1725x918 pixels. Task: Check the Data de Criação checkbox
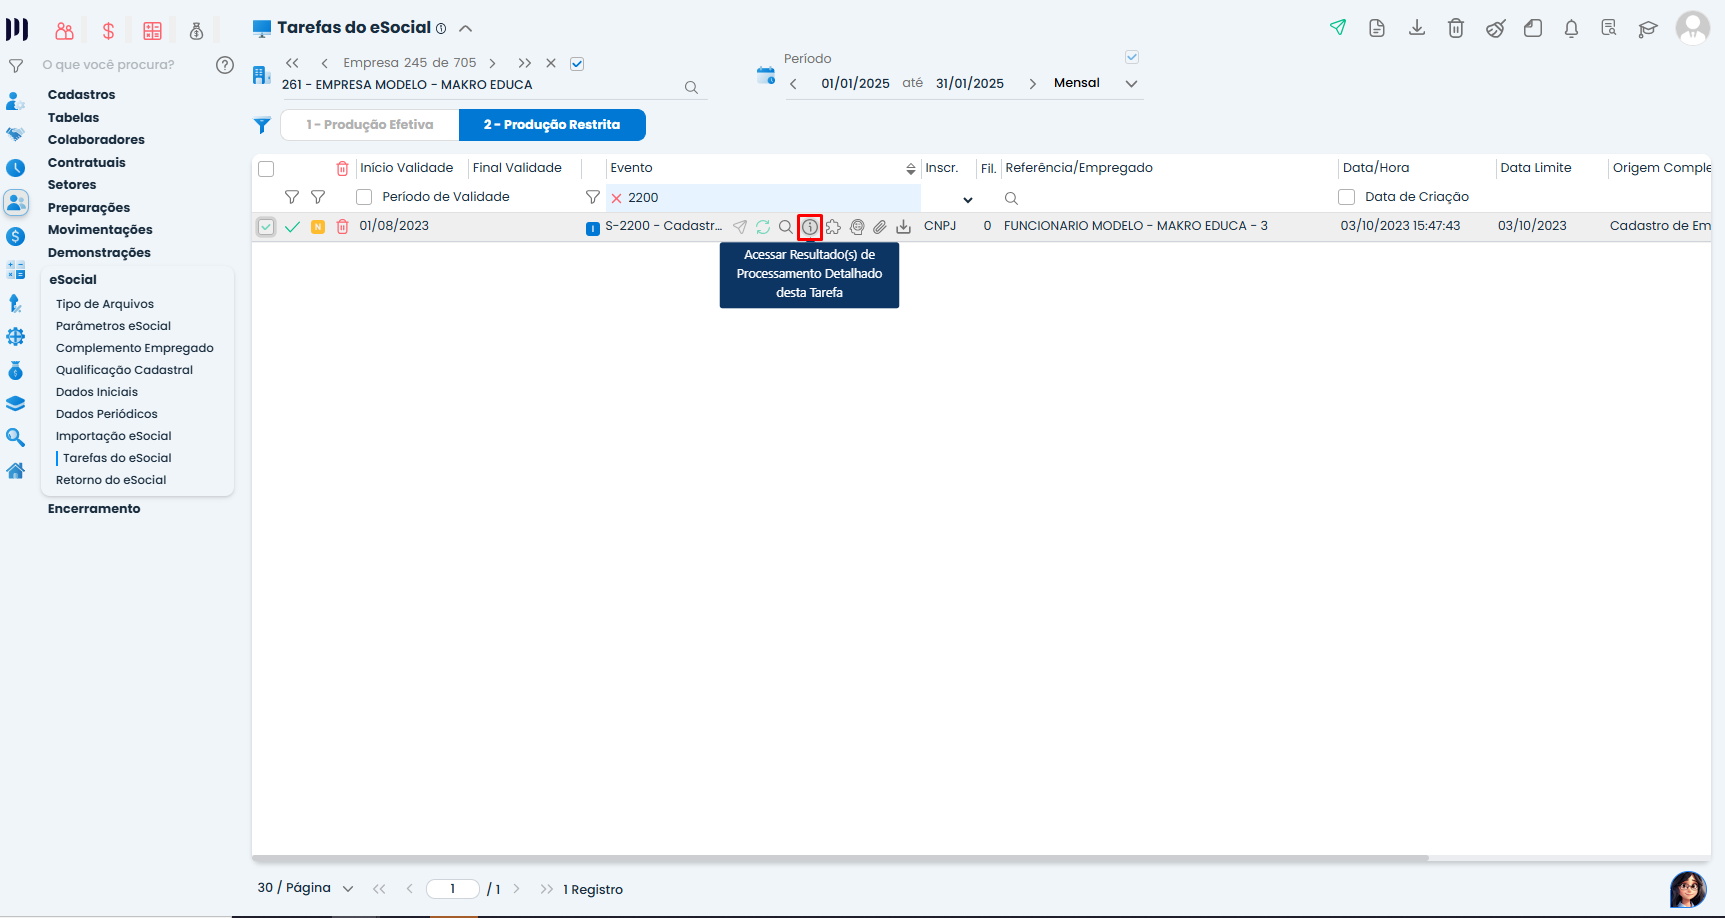[1347, 197]
